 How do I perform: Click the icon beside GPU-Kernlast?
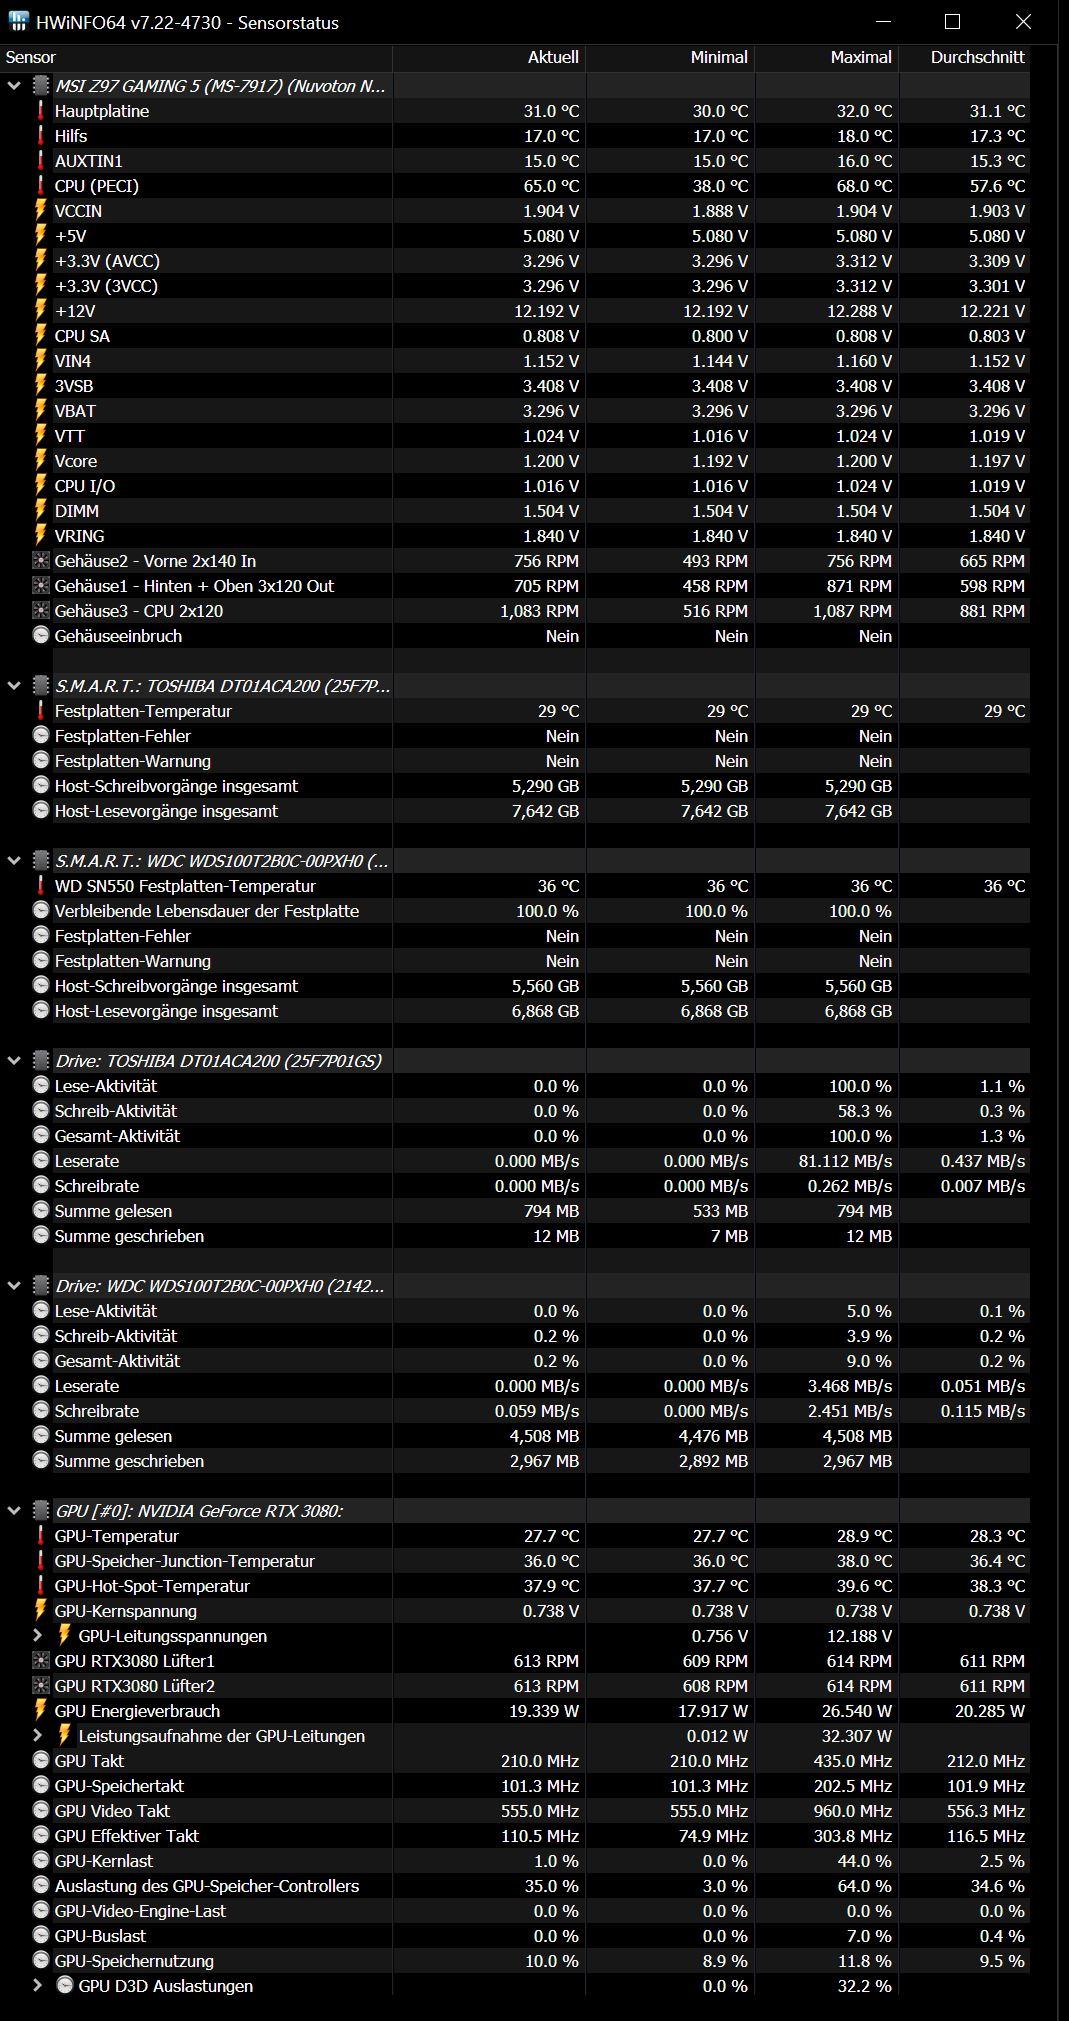[x=41, y=1860]
